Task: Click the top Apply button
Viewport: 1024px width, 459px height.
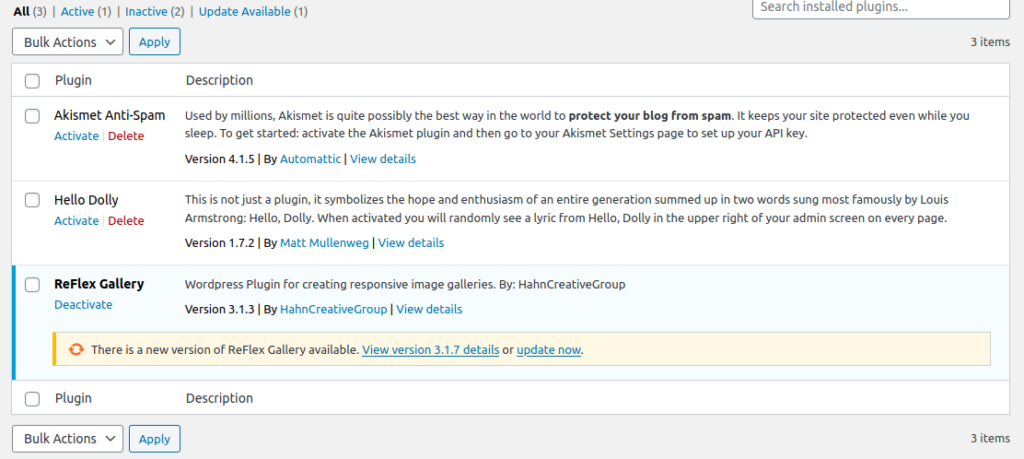Action: [155, 42]
